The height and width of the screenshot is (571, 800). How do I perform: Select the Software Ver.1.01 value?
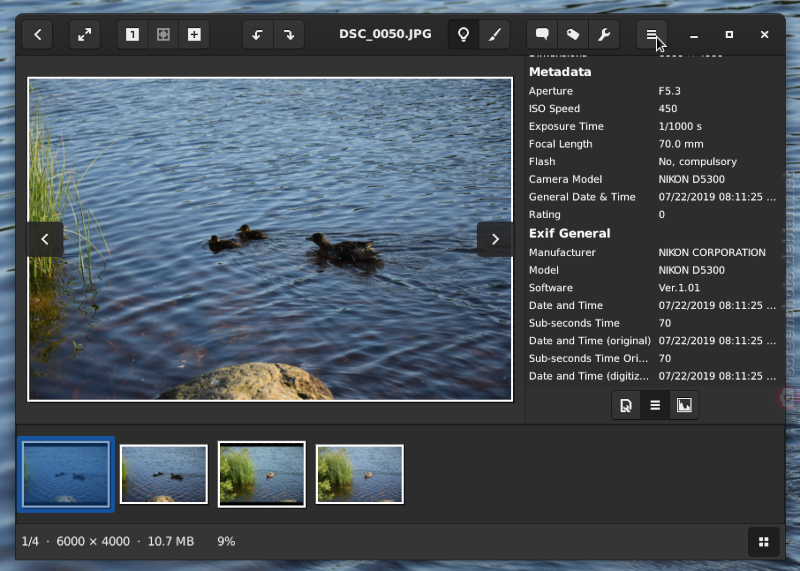(679, 288)
